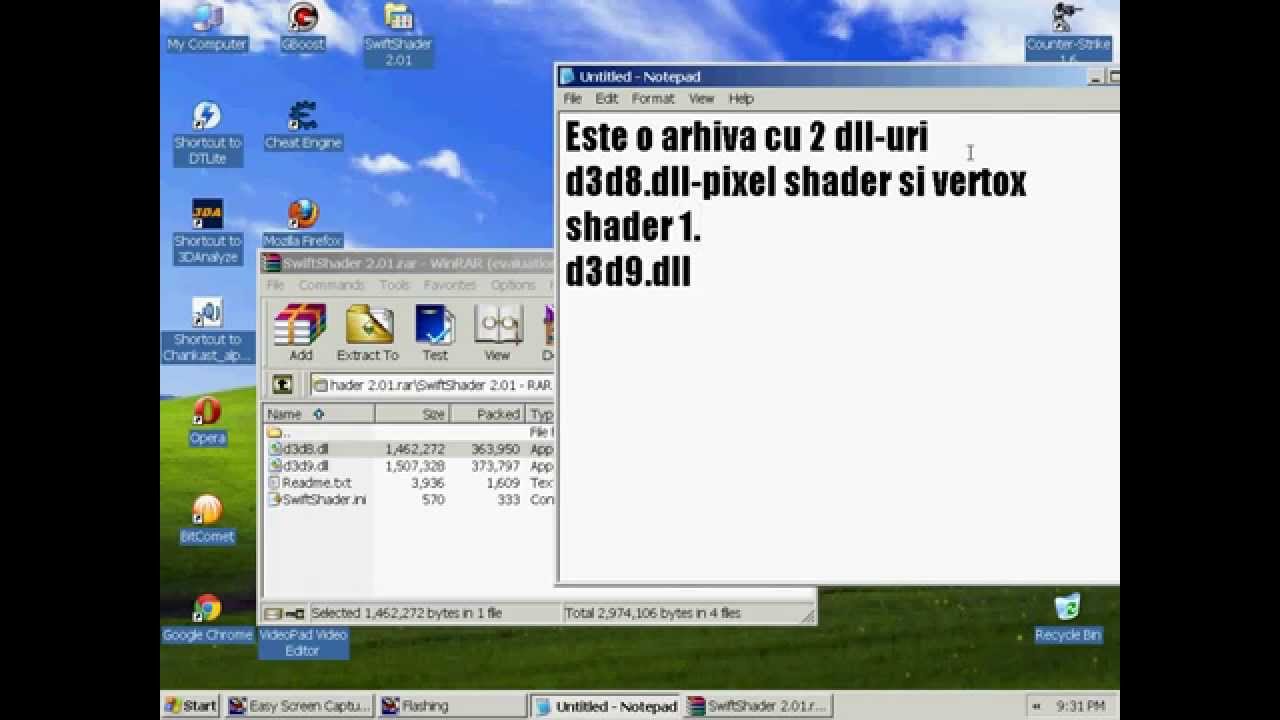This screenshot has height=720, width=1280.
Task: Click WinRAR Extract To button
Action: [x=367, y=333]
